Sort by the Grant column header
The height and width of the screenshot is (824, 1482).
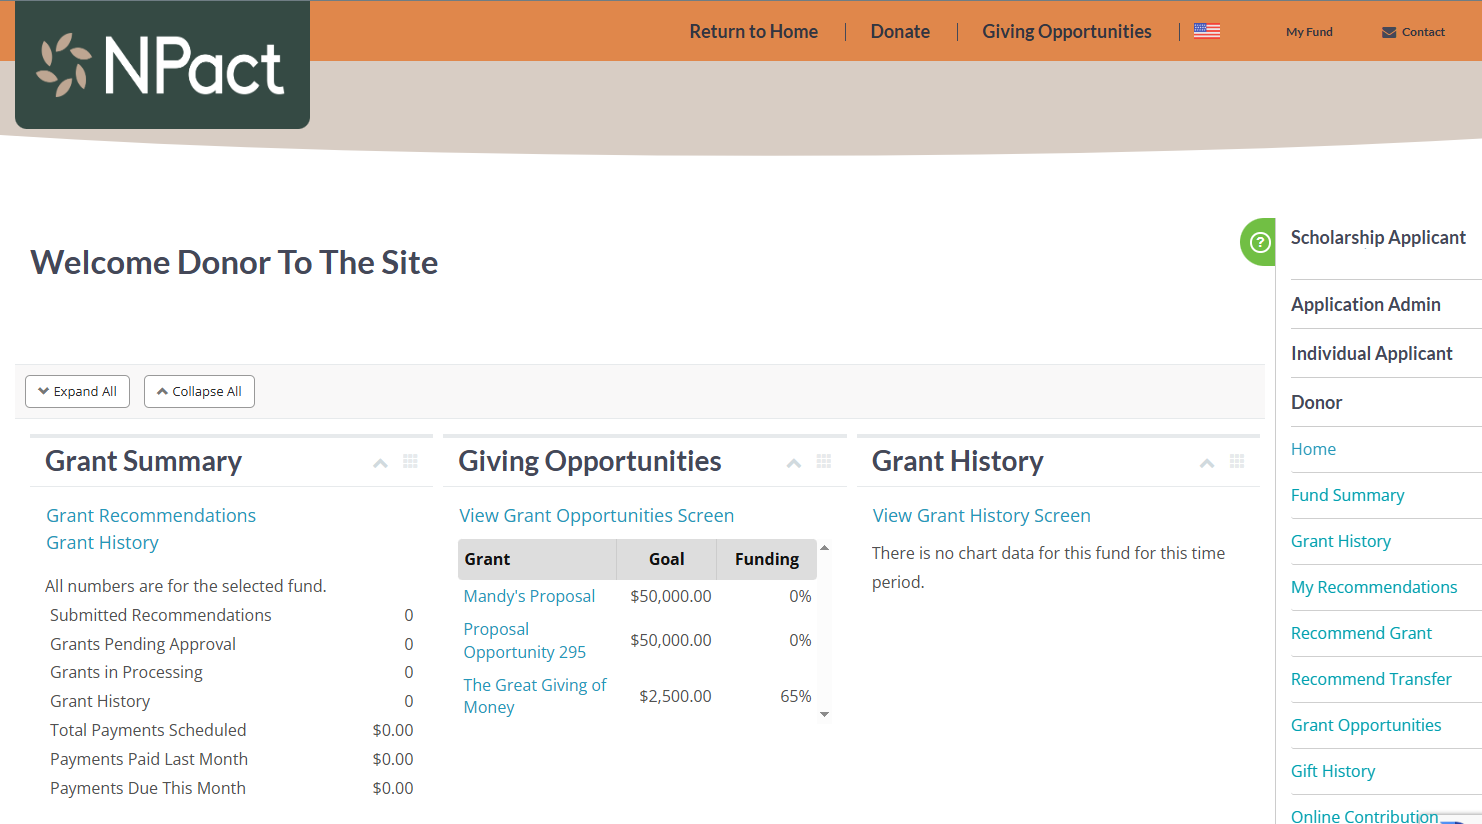(x=537, y=559)
